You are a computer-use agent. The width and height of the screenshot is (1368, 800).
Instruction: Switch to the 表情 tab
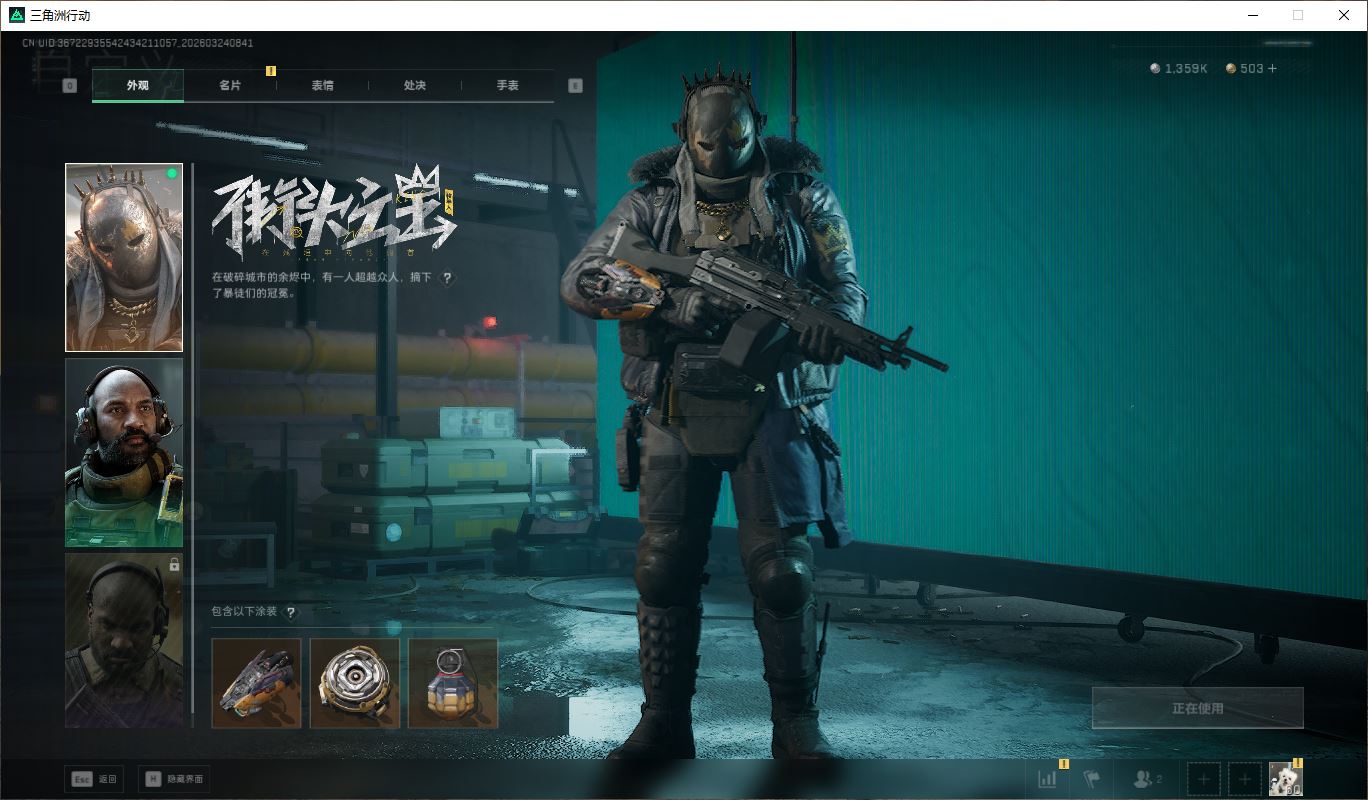[x=322, y=86]
